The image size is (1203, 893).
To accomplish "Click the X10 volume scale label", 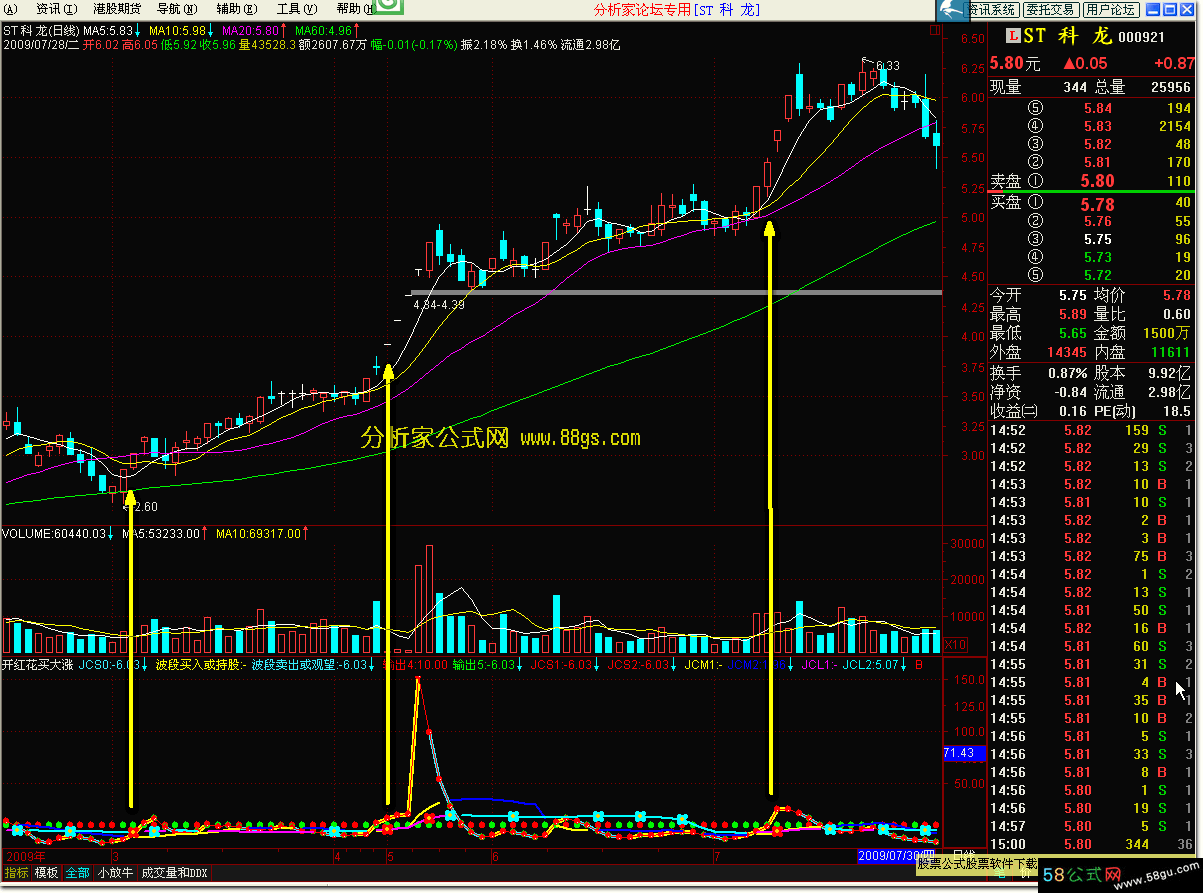I will coord(957,644).
